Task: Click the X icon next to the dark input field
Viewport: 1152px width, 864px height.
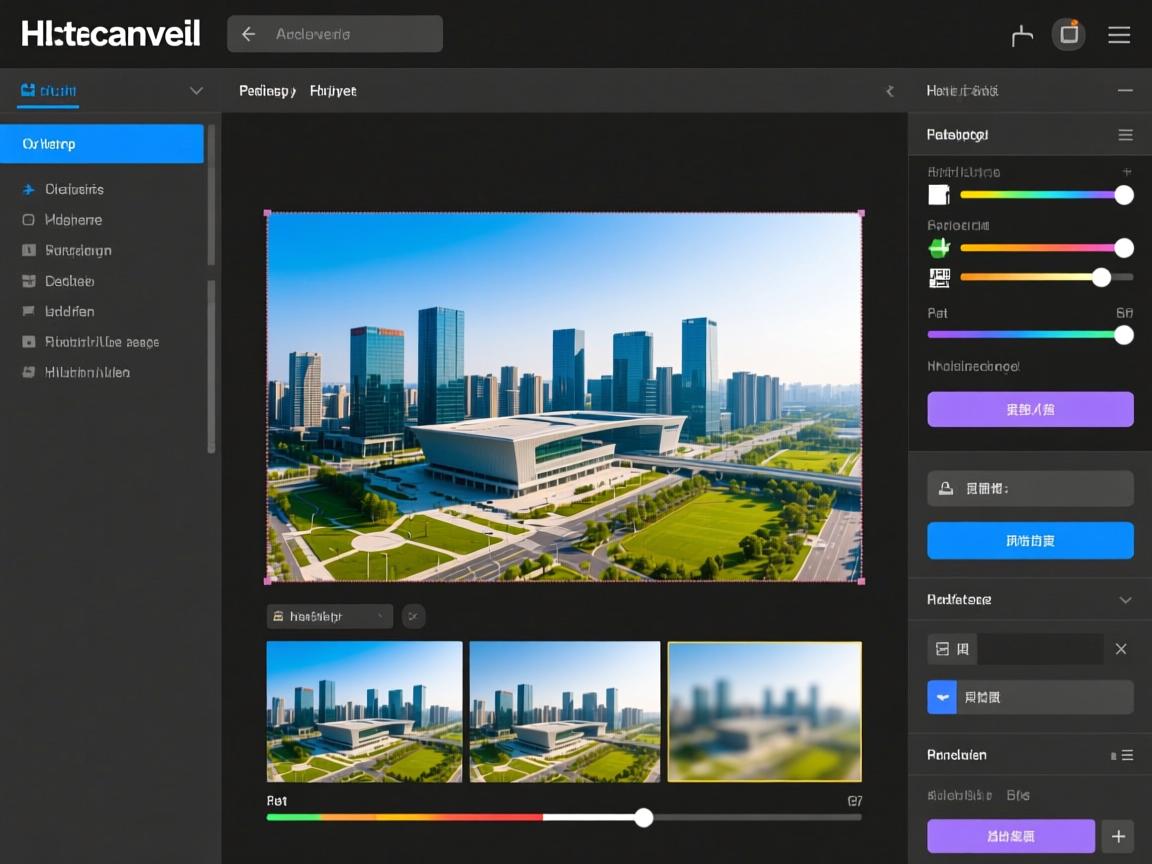Action: coord(1121,649)
